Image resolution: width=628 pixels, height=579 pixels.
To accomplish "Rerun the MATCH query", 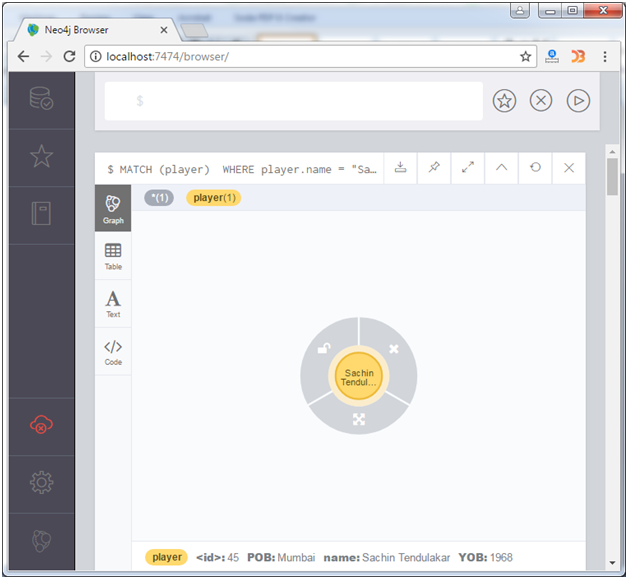I will pyautogui.click(x=536, y=168).
